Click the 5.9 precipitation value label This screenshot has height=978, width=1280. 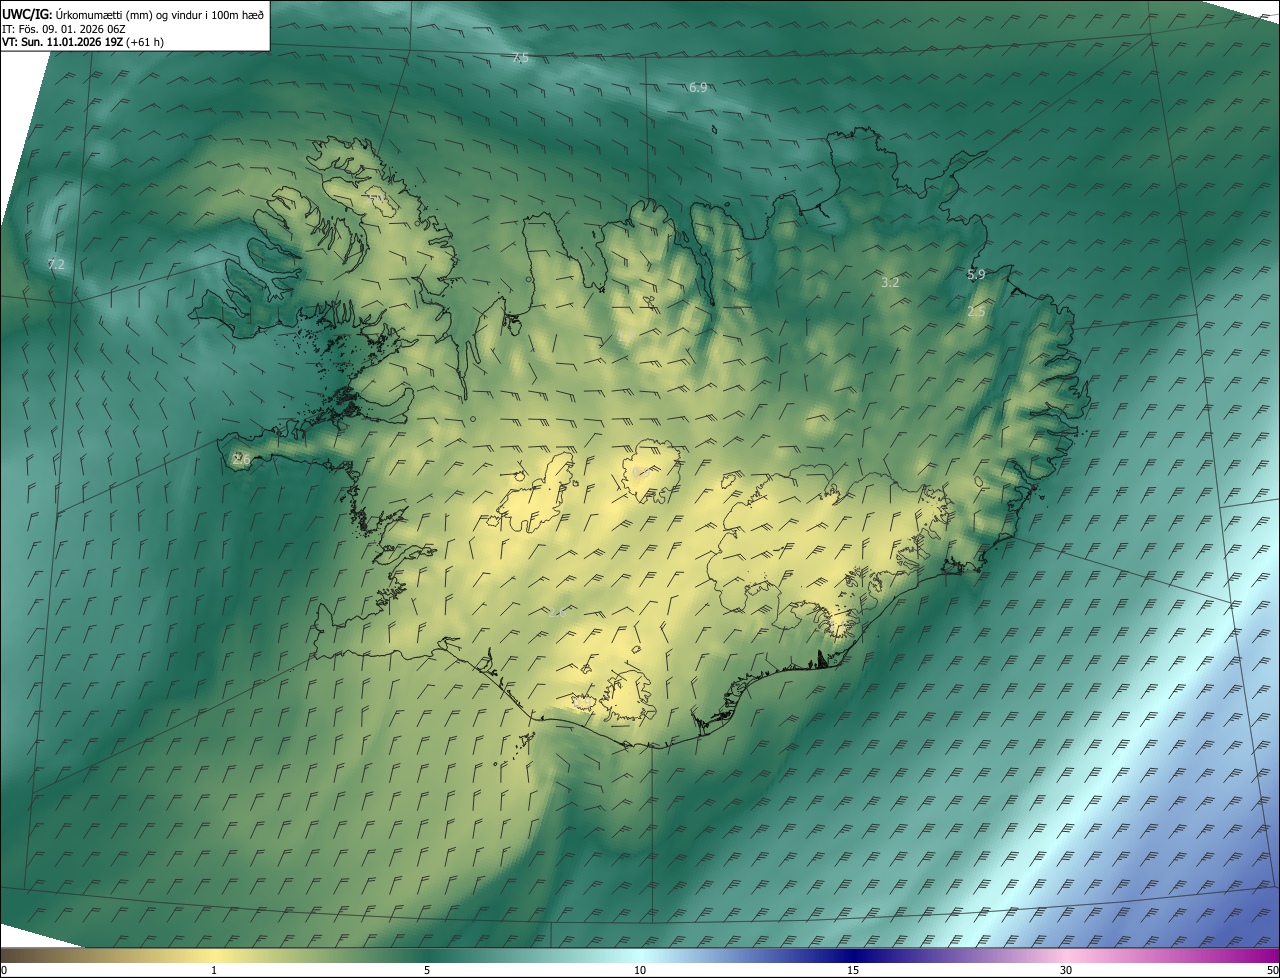pos(976,274)
